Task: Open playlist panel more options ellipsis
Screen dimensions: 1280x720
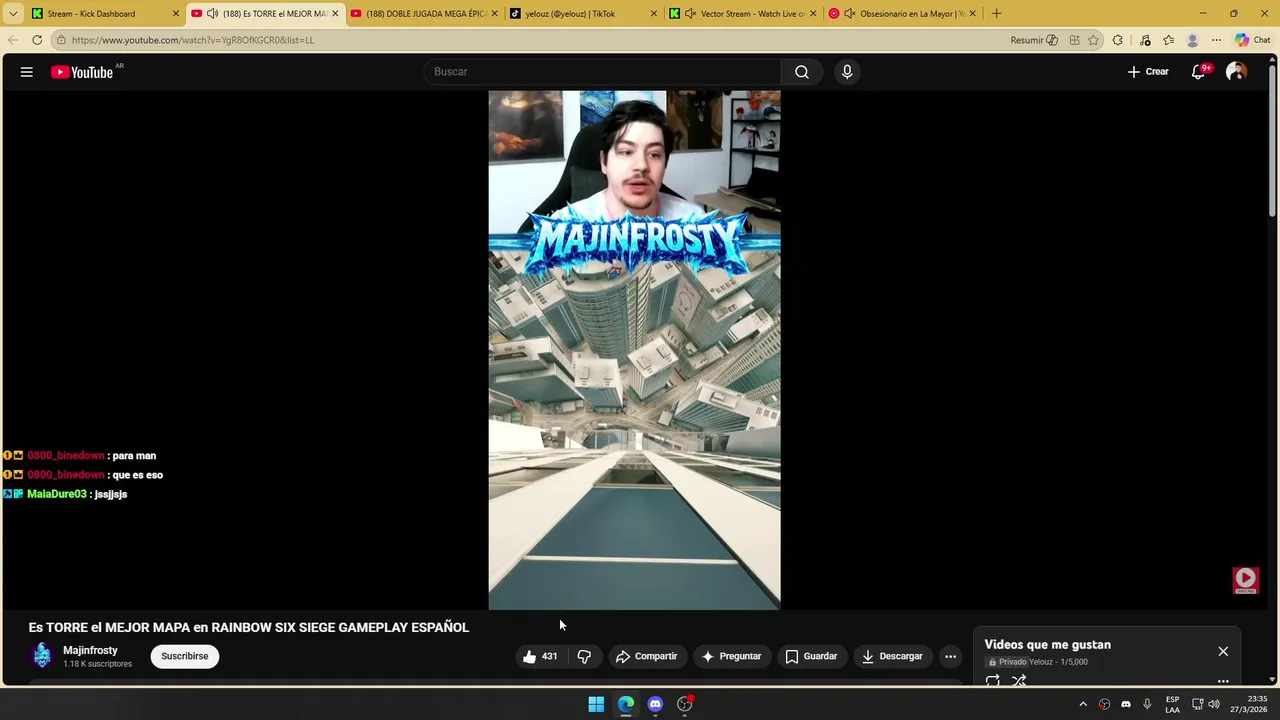Action: point(1223,680)
